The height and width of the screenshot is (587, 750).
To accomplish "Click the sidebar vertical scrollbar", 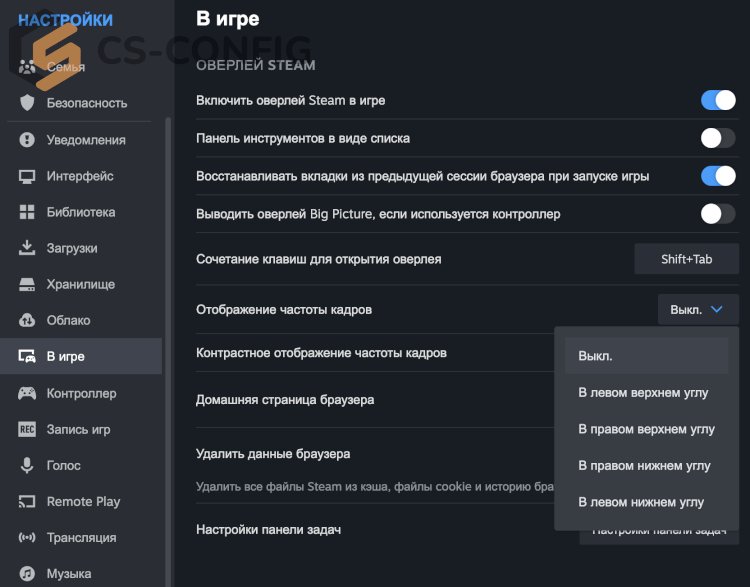I will point(168,352).
